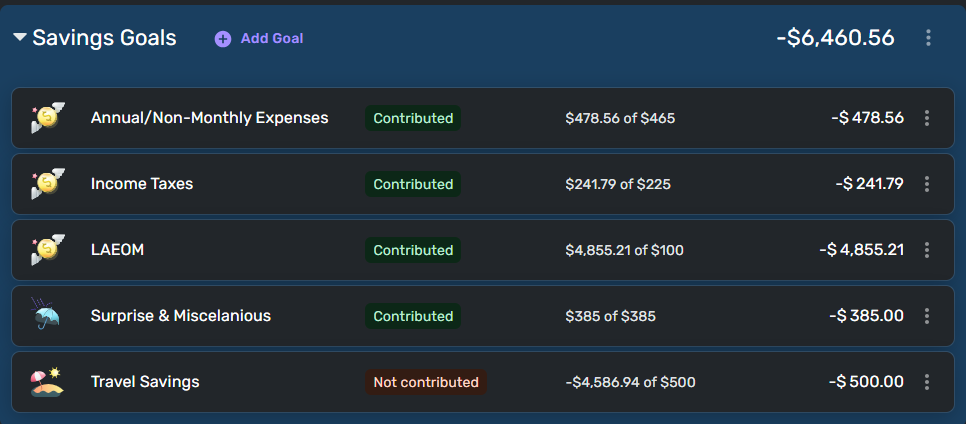
Task: Click the plus icon beside Add Goal
Action: 223,38
